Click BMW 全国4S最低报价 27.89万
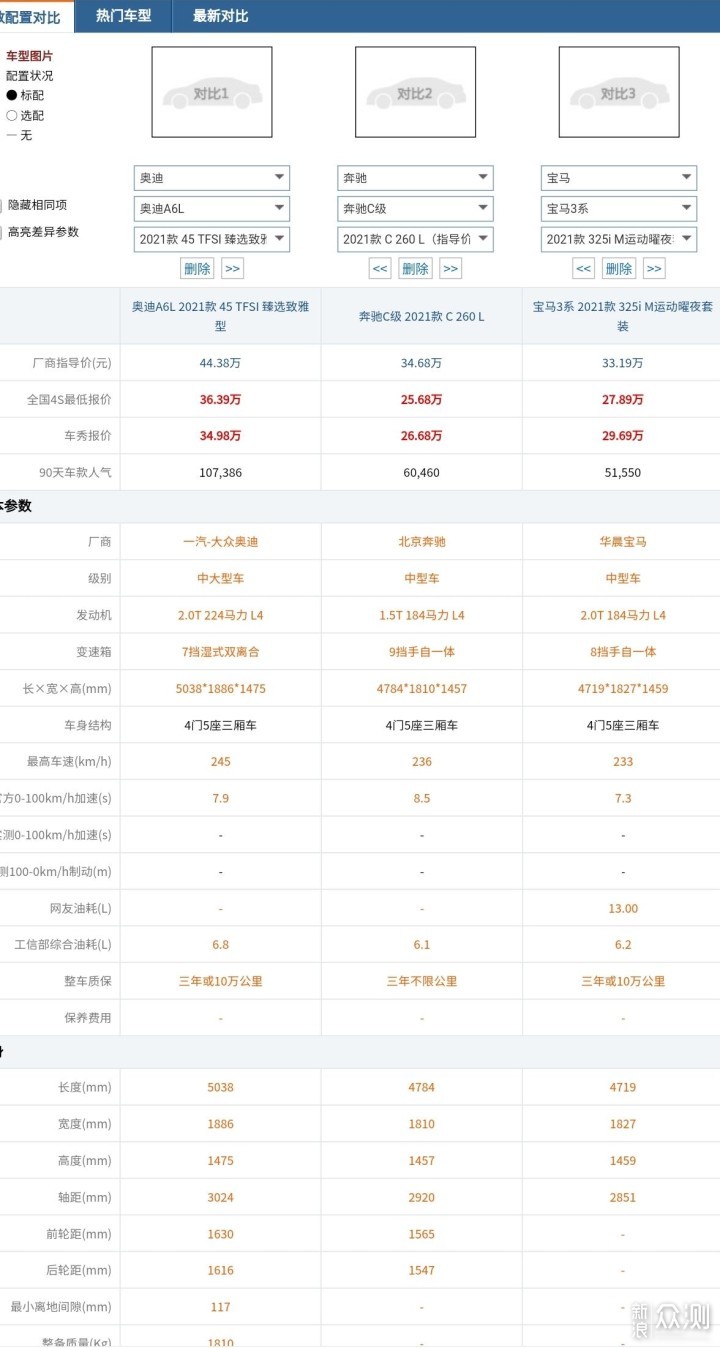The height and width of the screenshot is (1348, 720). pyautogui.click(x=622, y=399)
